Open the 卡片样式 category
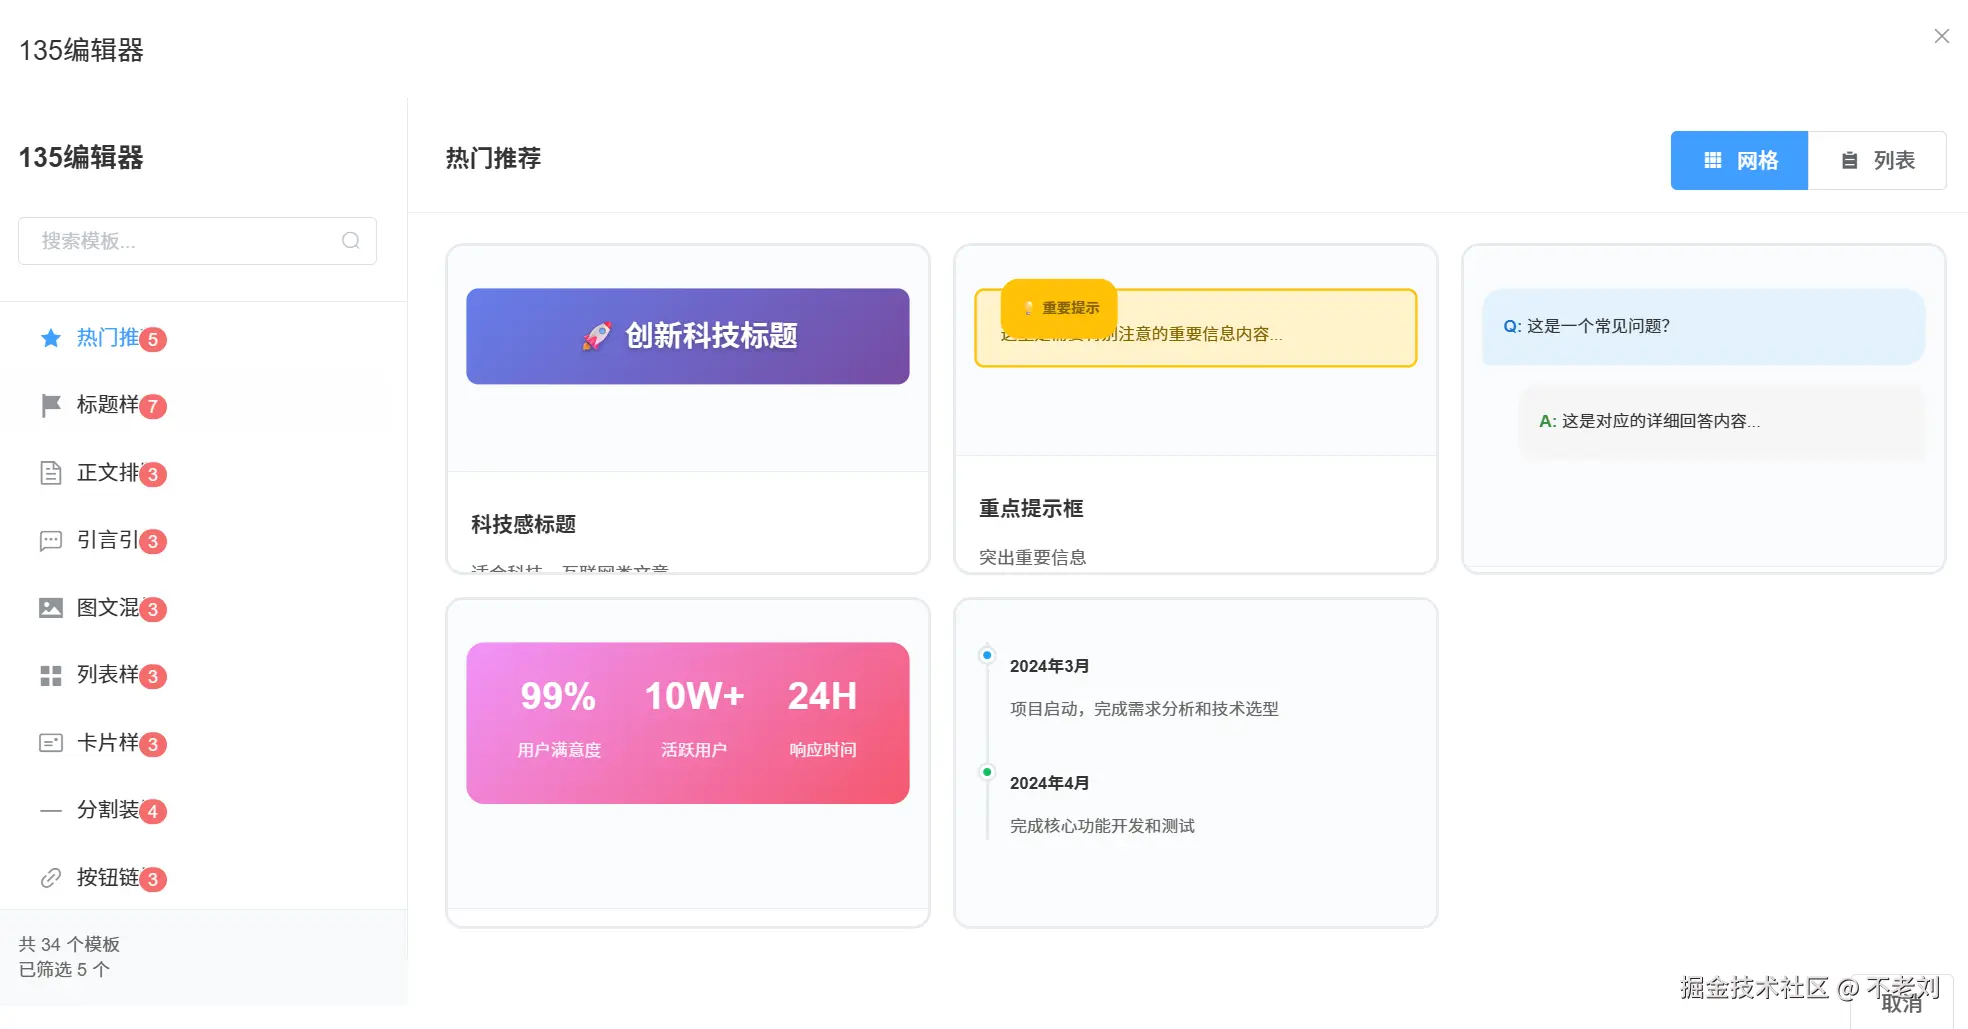This screenshot has height=1029, width=1968. (x=108, y=743)
